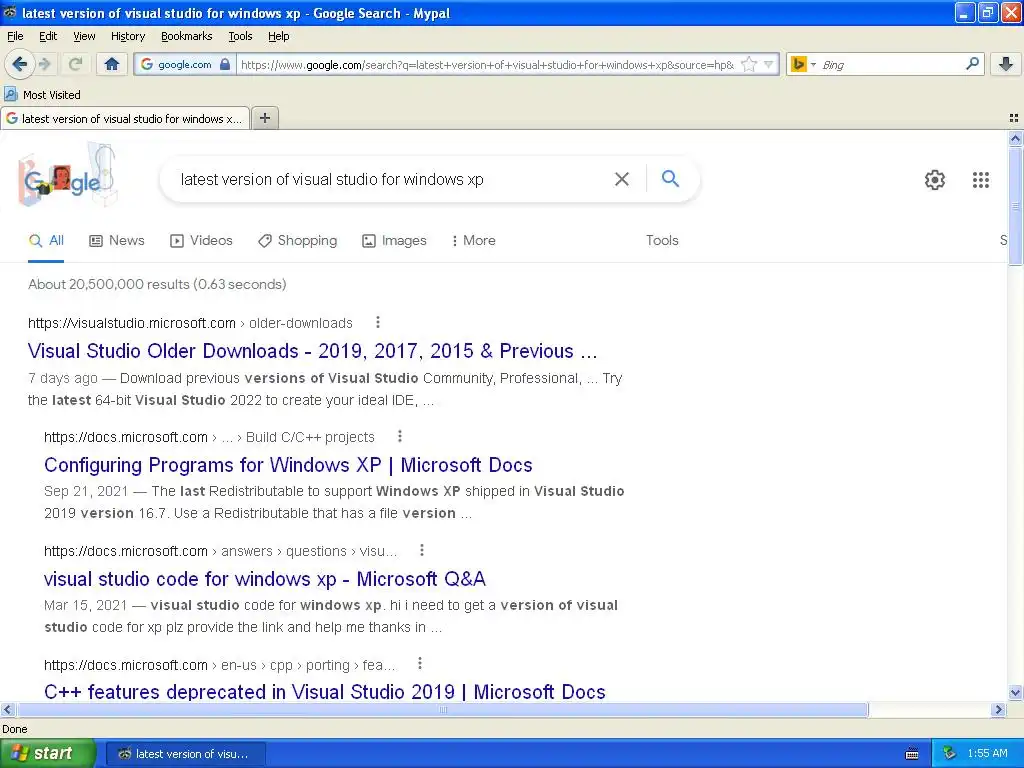Click vertical scrollbar up arrow

(x=1015, y=138)
